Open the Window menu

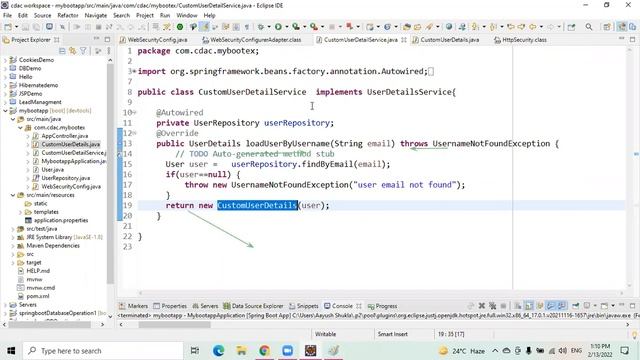[x=187, y=16]
